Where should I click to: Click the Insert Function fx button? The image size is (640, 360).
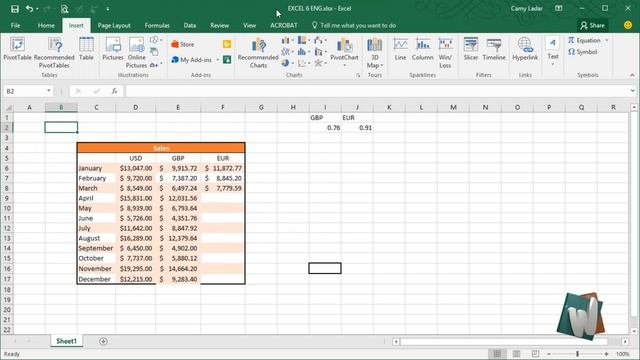114,91
